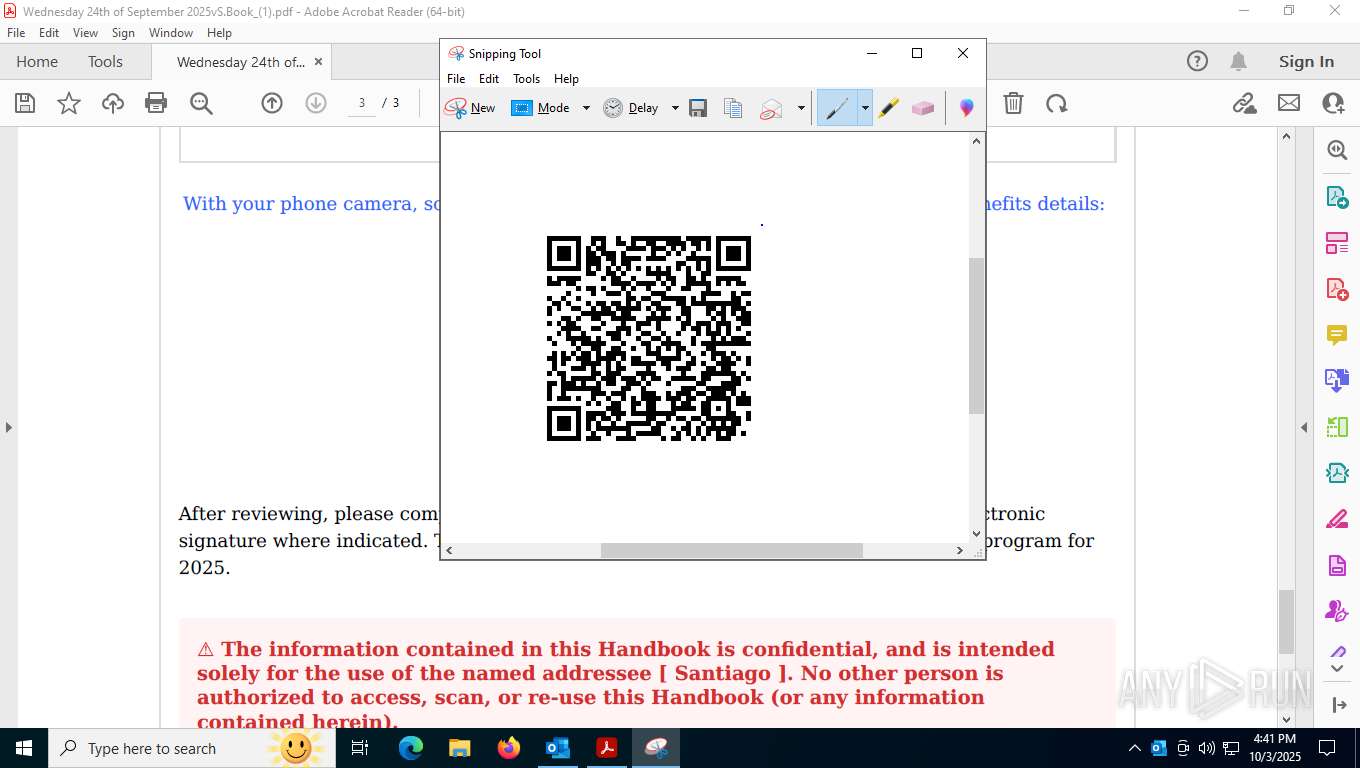Expand the Delay dropdown arrow in Snipping Tool

pos(675,108)
